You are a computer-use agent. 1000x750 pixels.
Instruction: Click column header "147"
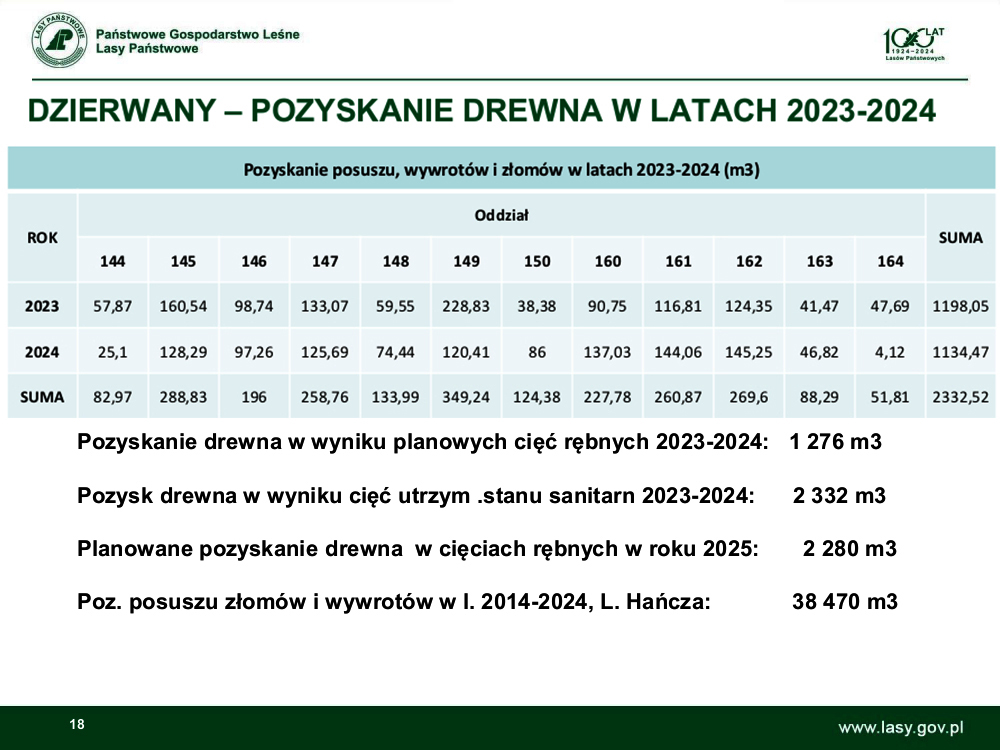pos(325,261)
